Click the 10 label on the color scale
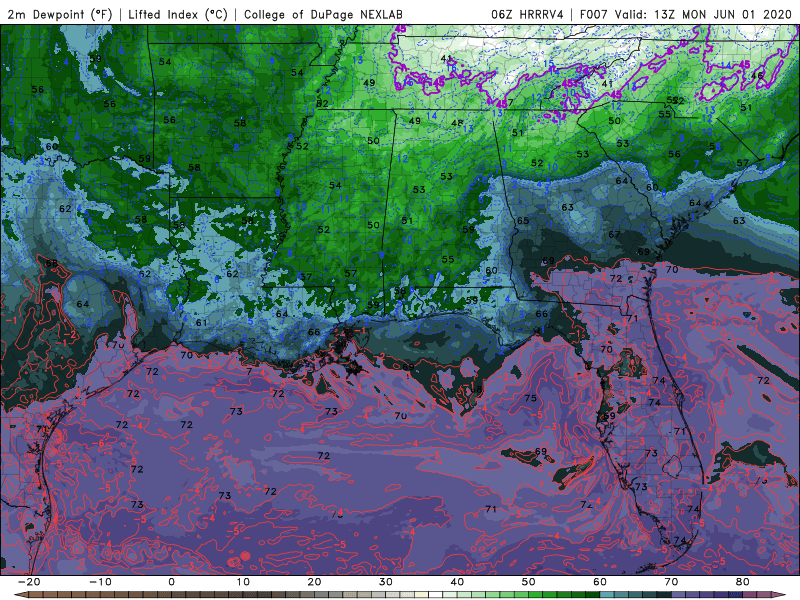This screenshot has height=600, width=800. point(243,582)
